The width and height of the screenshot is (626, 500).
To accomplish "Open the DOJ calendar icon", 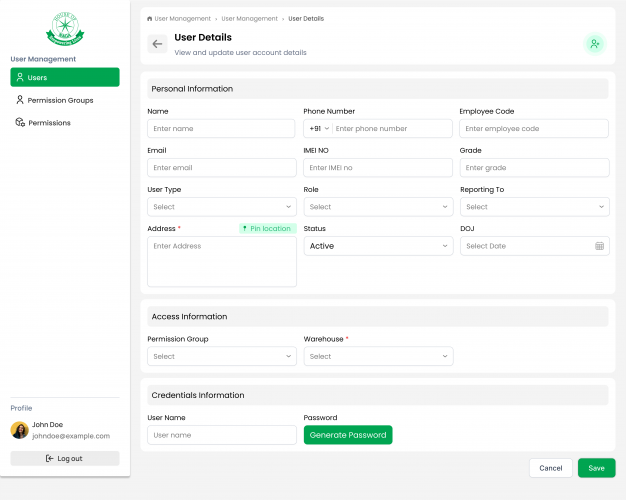I will pyautogui.click(x=599, y=246).
